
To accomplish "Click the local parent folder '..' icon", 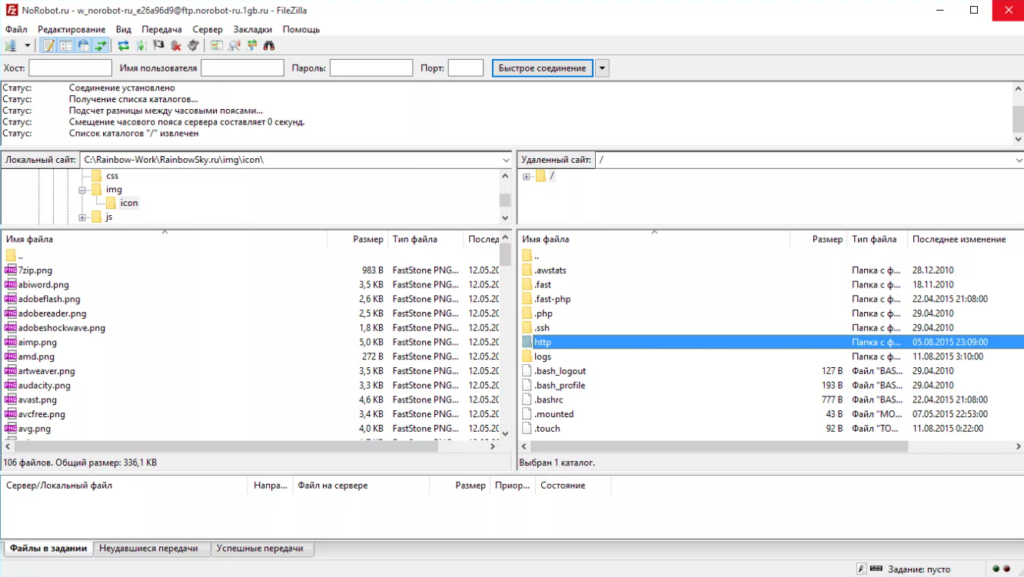I will coord(10,255).
